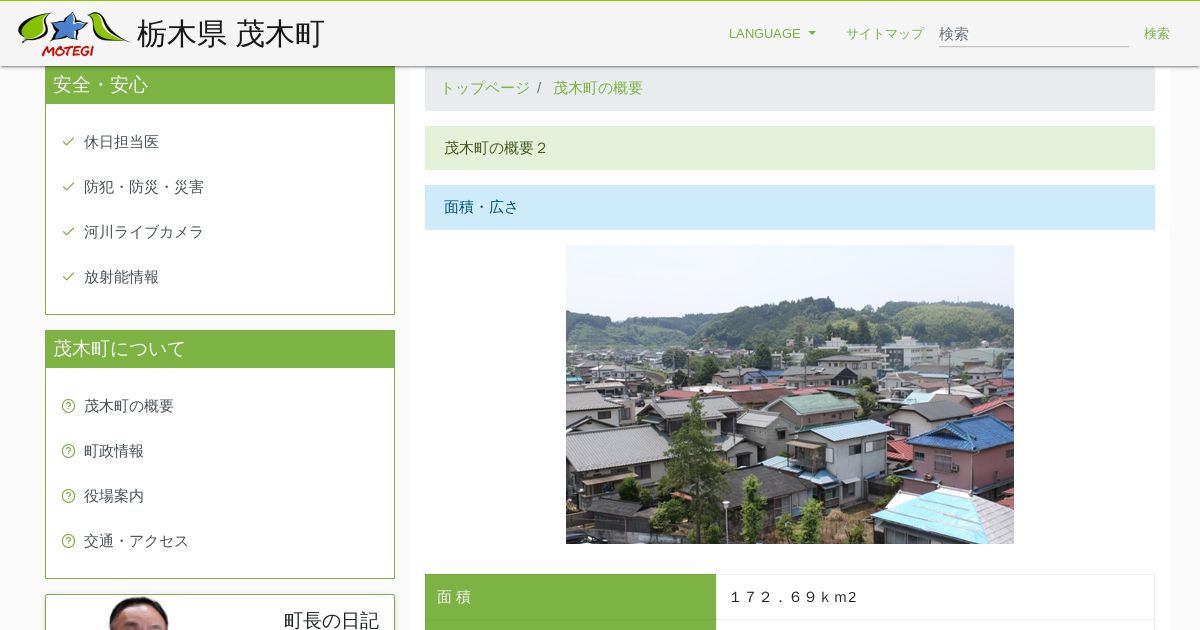The image size is (1200, 630).
Task: Click question icon beside 茂木町の概要
Action: (68, 406)
